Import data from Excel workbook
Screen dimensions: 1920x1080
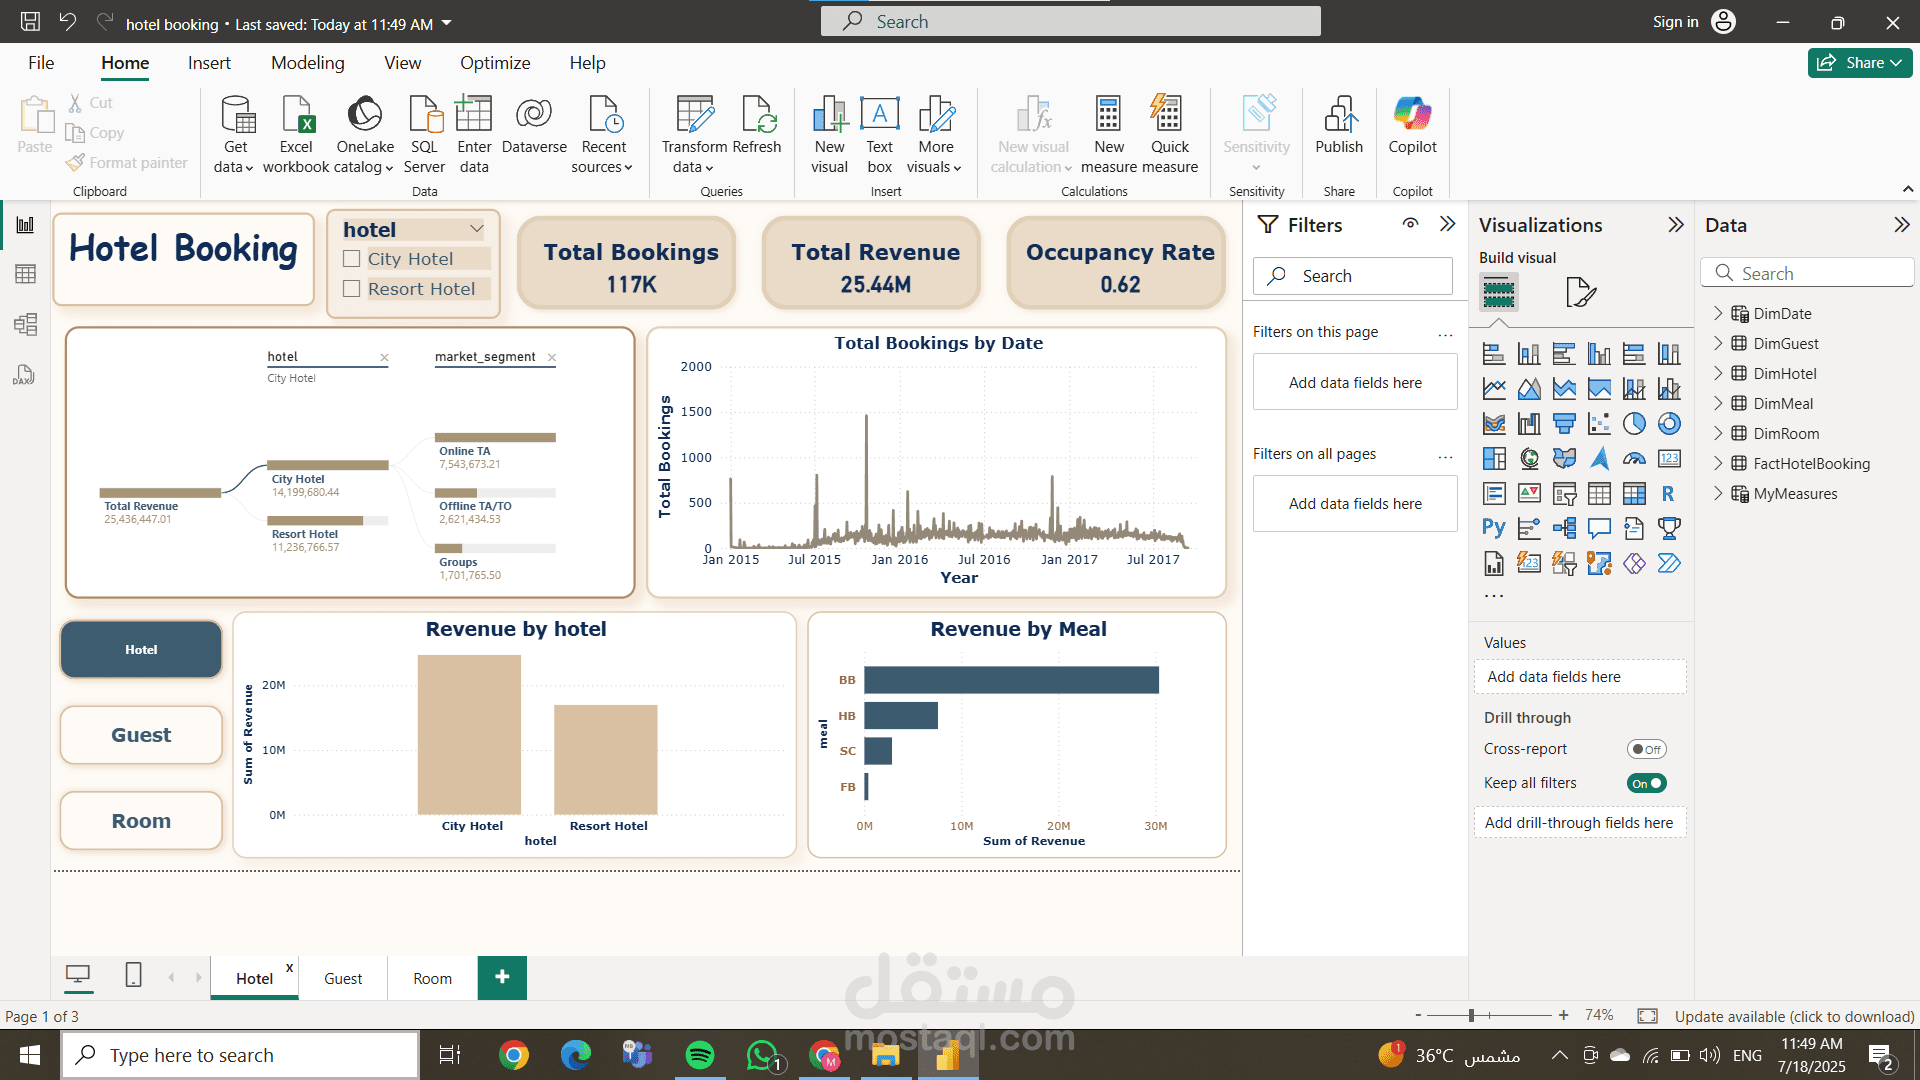point(296,134)
